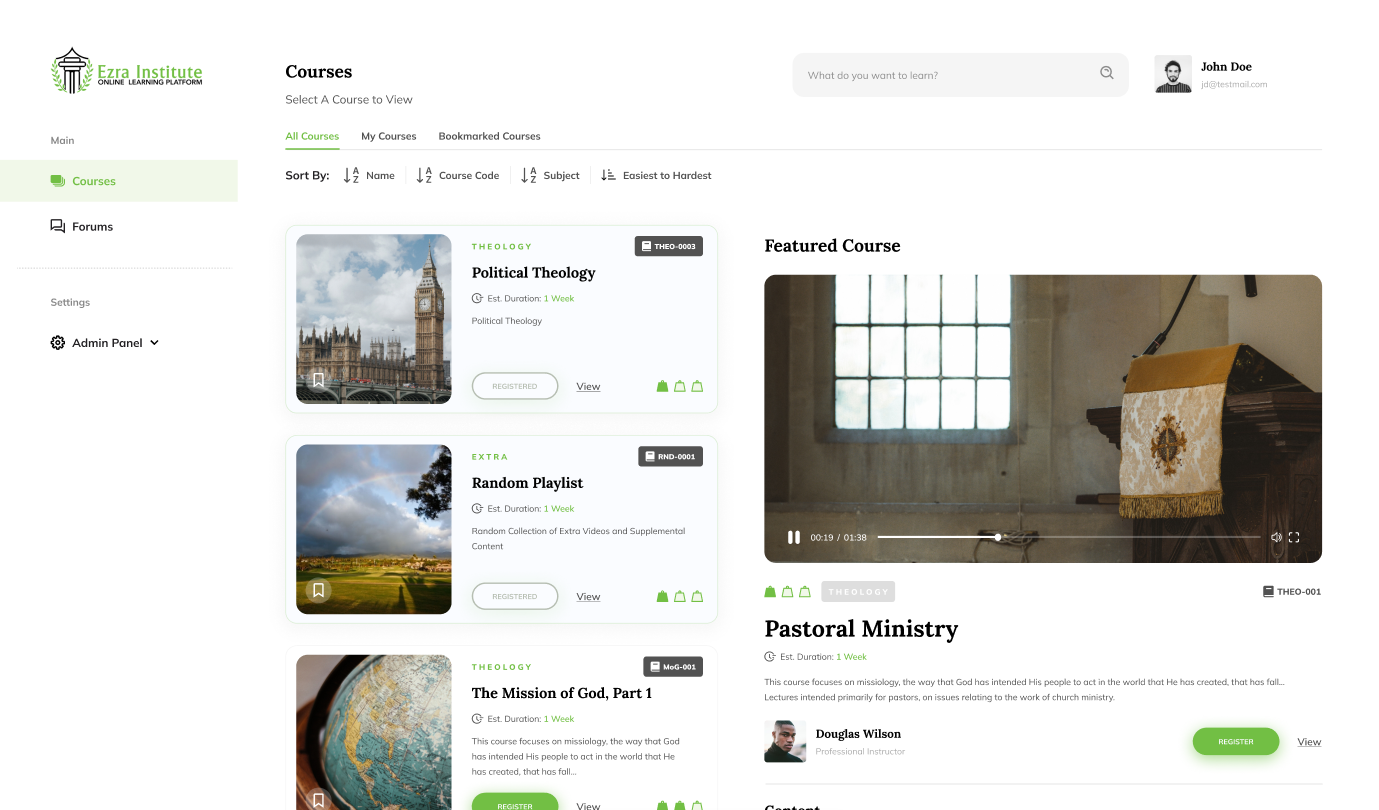Click the jd@testmail.com email text
This screenshot has width=1379, height=810.
click(1234, 85)
